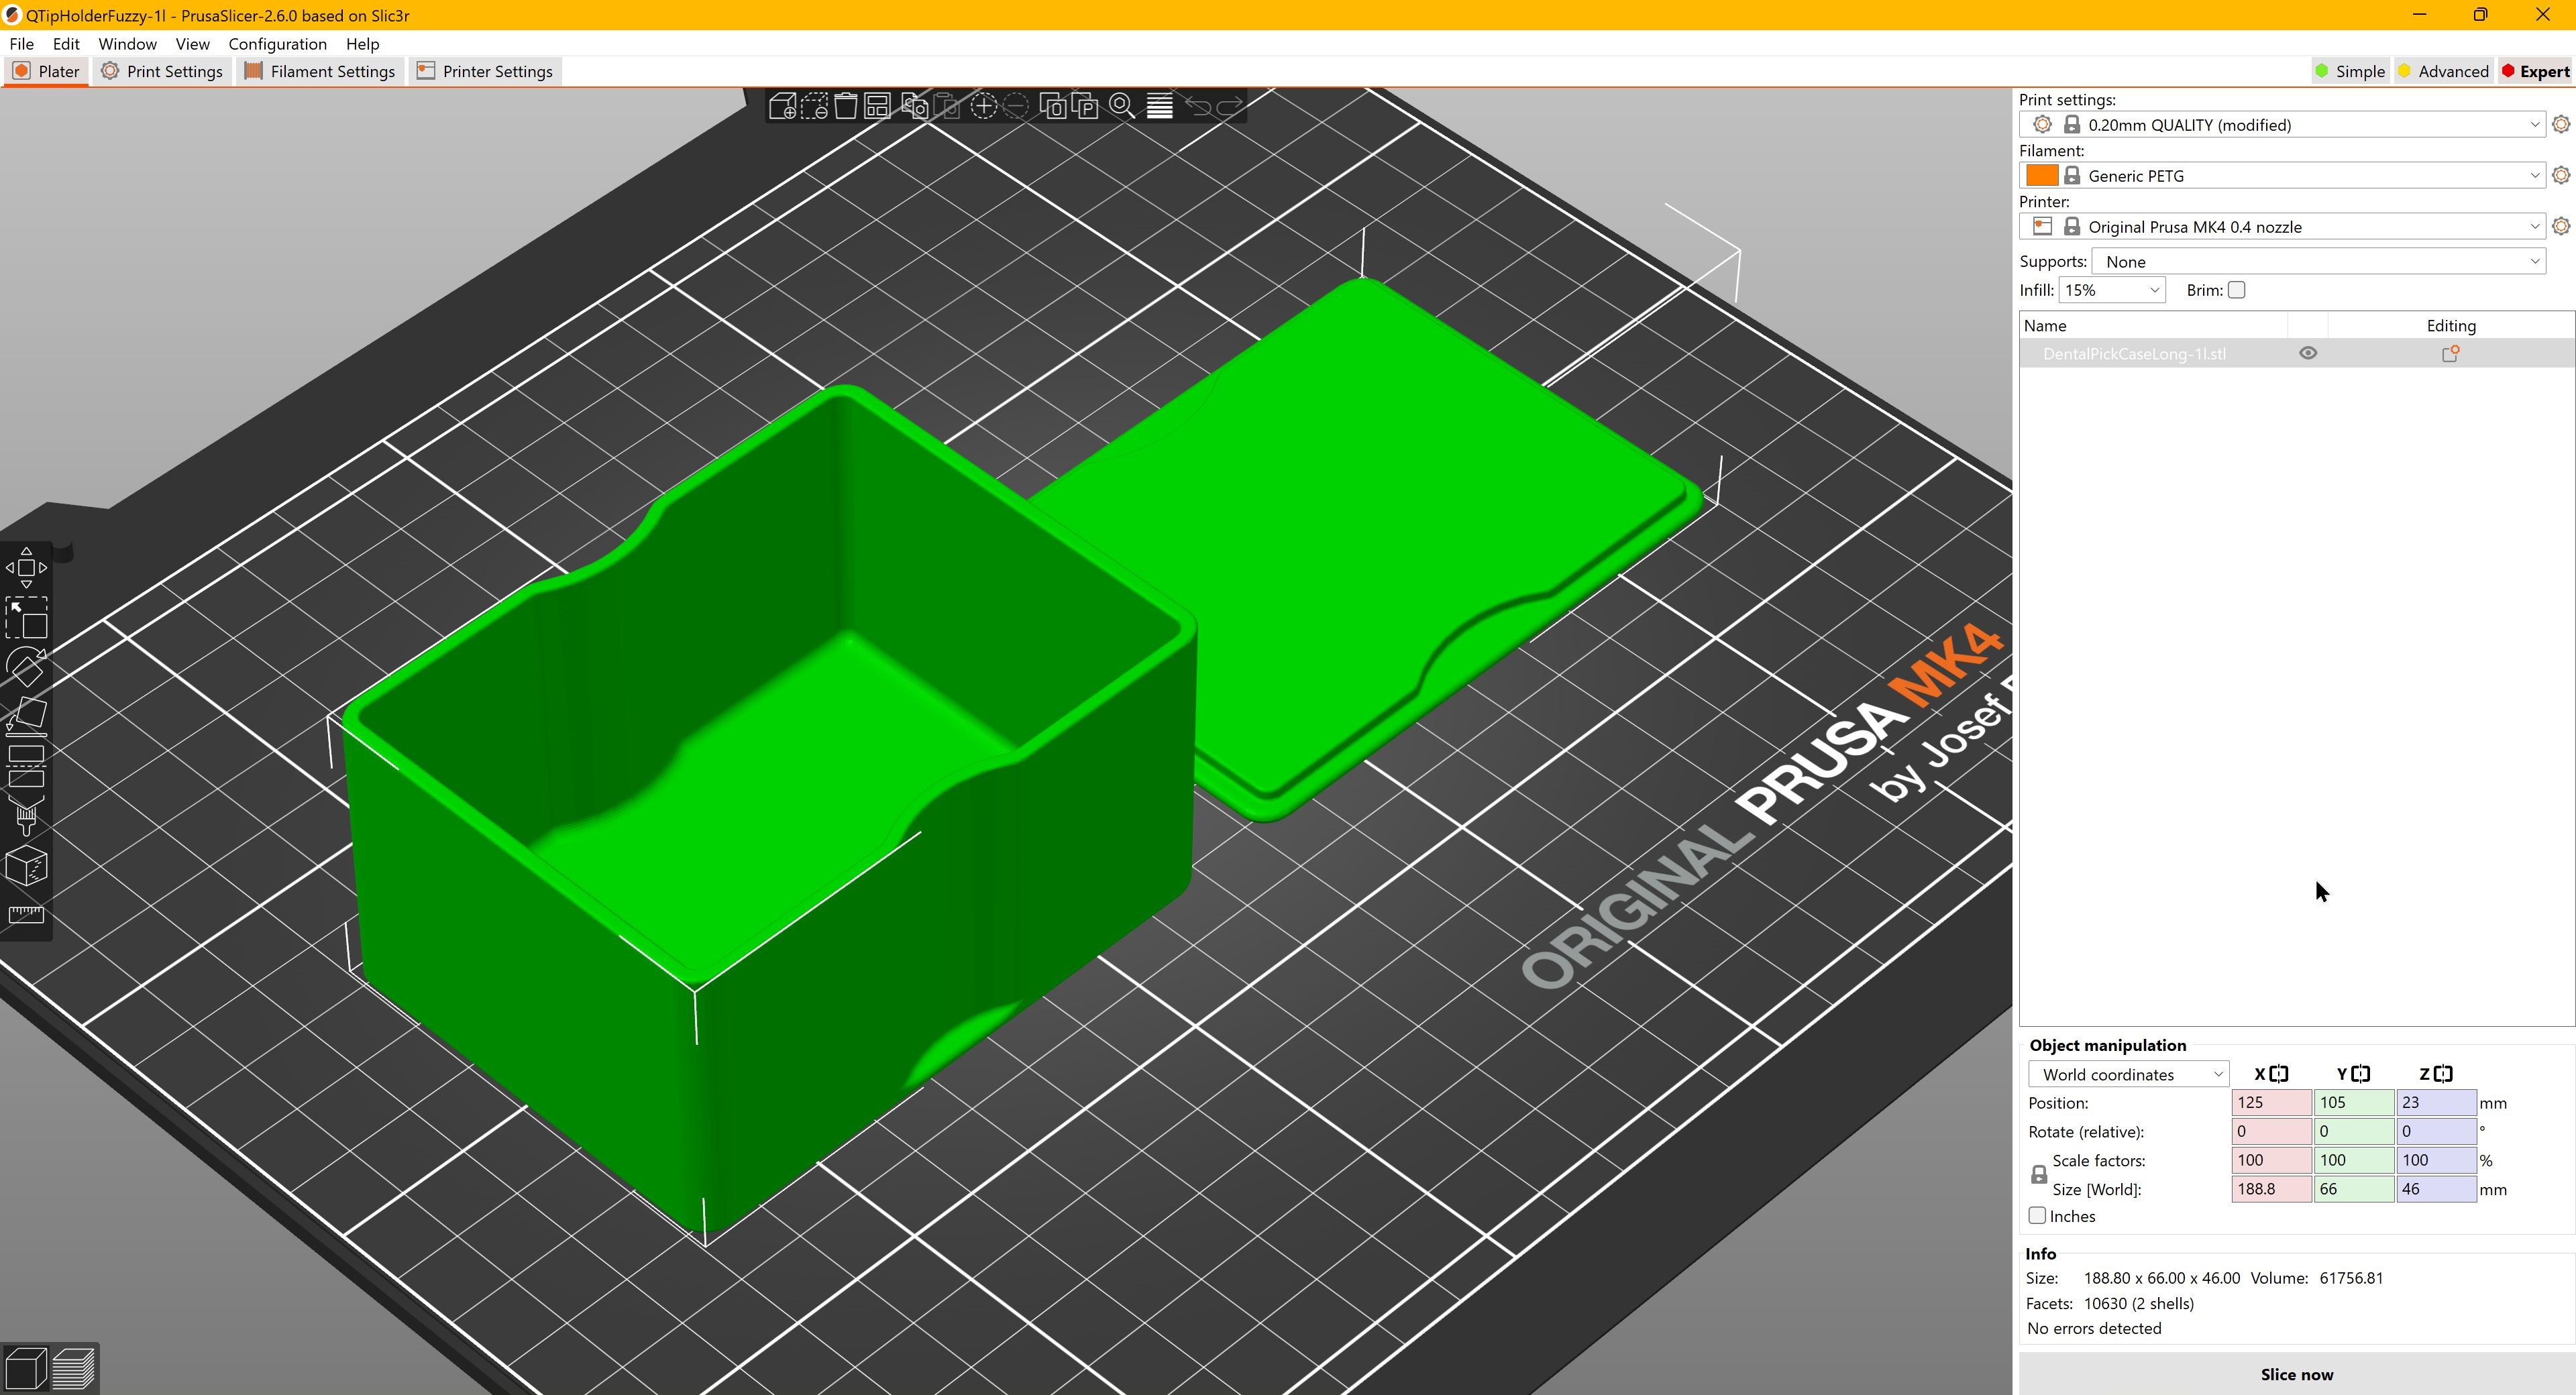The width and height of the screenshot is (2576, 1395).
Task: Open the variable layer height tool
Action: pos(1159,106)
